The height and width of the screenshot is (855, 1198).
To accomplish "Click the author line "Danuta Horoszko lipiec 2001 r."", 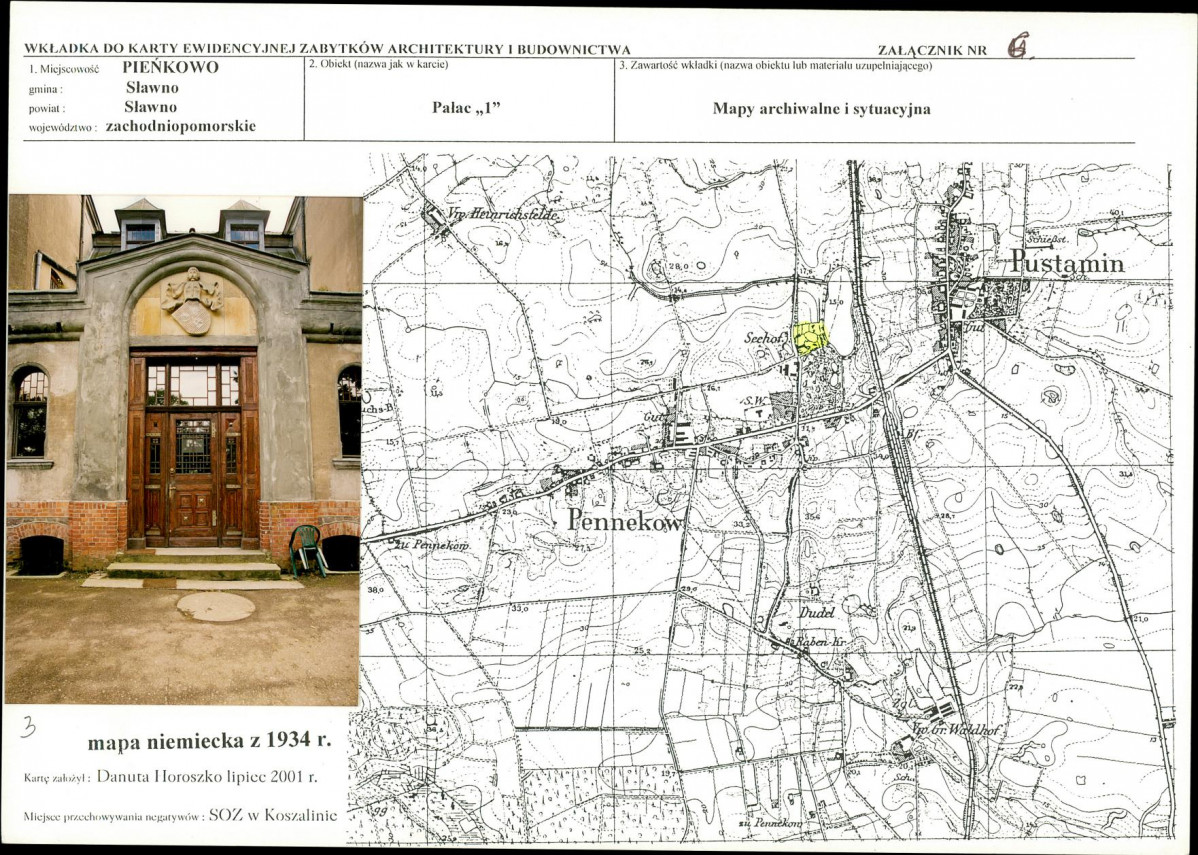I will tap(207, 776).
